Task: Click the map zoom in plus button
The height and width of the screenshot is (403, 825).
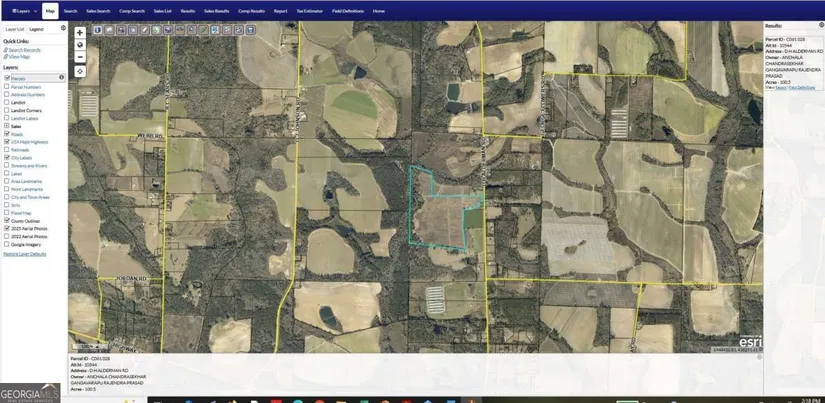Action: [x=80, y=32]
